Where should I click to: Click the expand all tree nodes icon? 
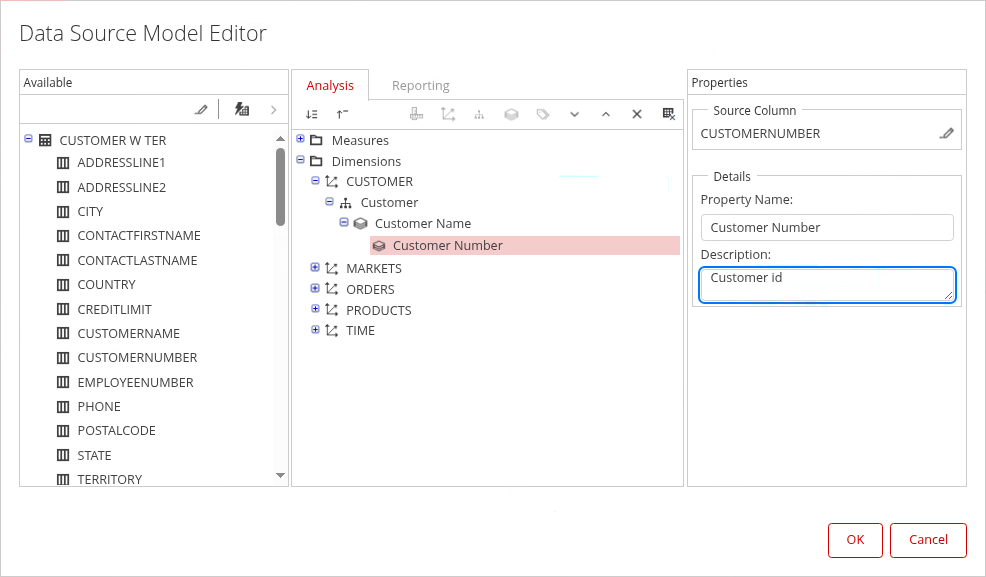click(x=312, y=114)
